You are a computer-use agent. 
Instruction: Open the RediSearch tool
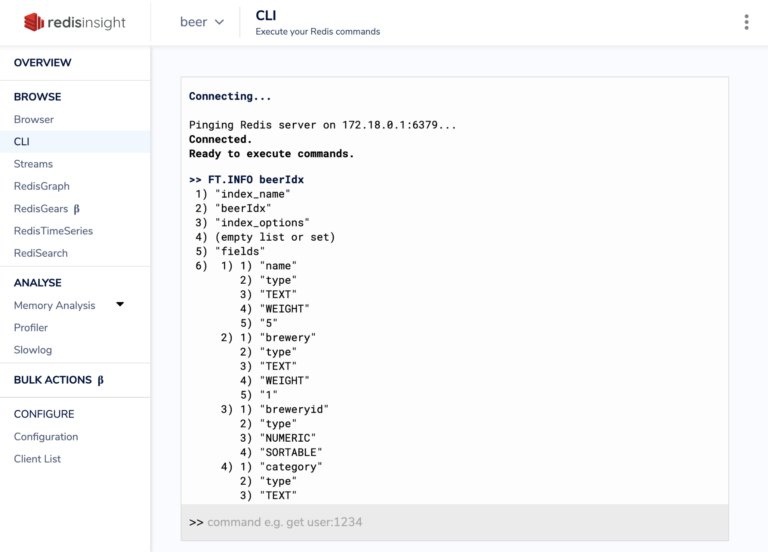[x=40, y=253]
